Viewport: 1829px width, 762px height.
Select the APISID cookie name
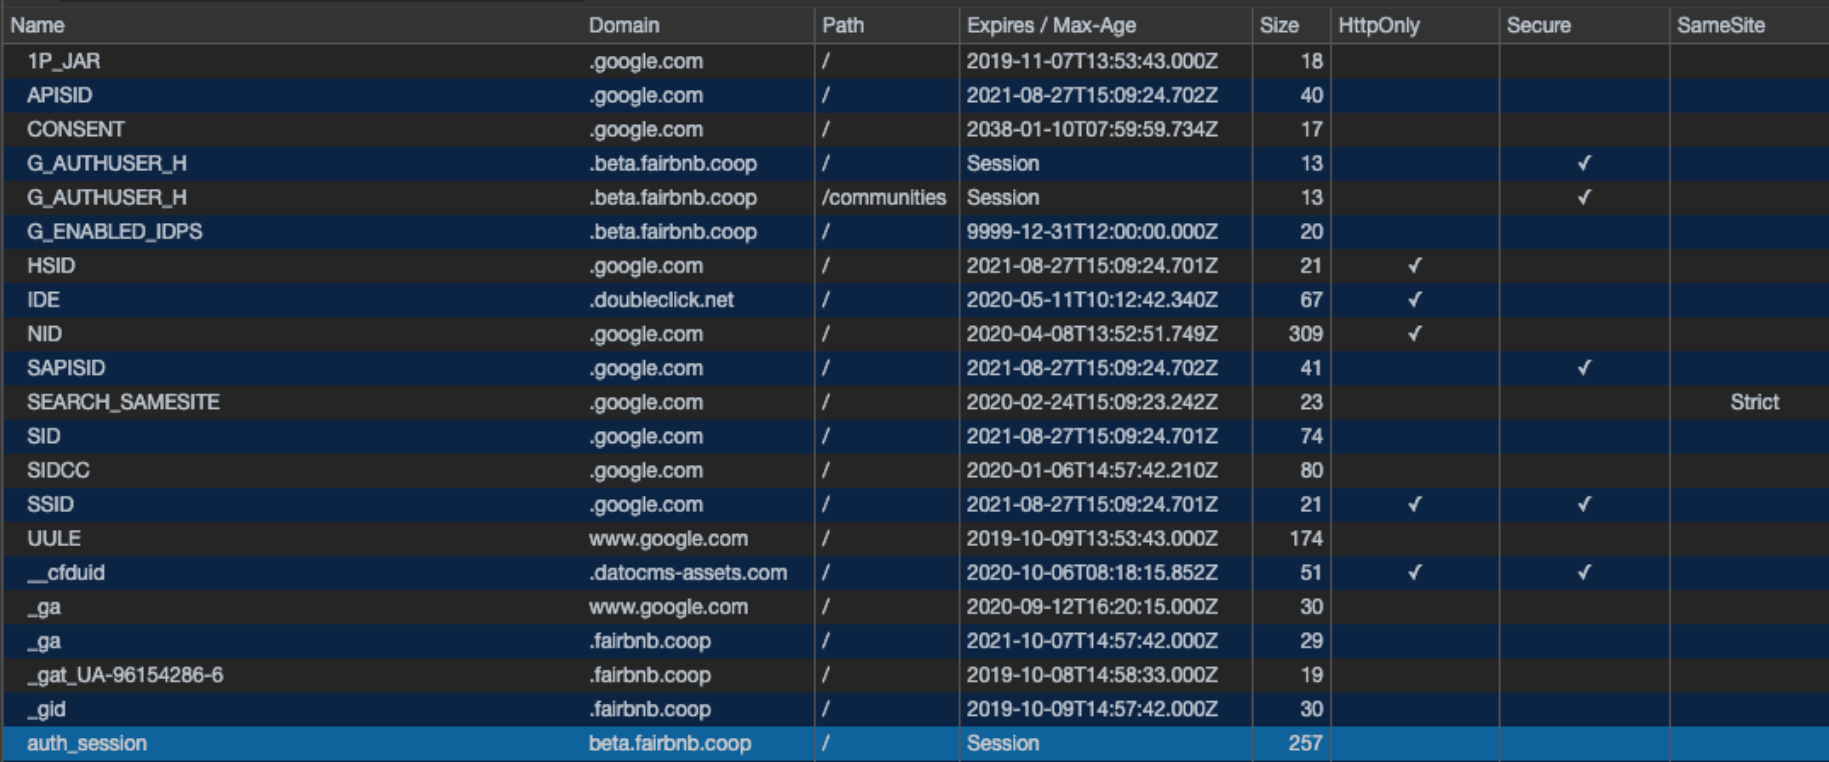[x=59, y=95]
